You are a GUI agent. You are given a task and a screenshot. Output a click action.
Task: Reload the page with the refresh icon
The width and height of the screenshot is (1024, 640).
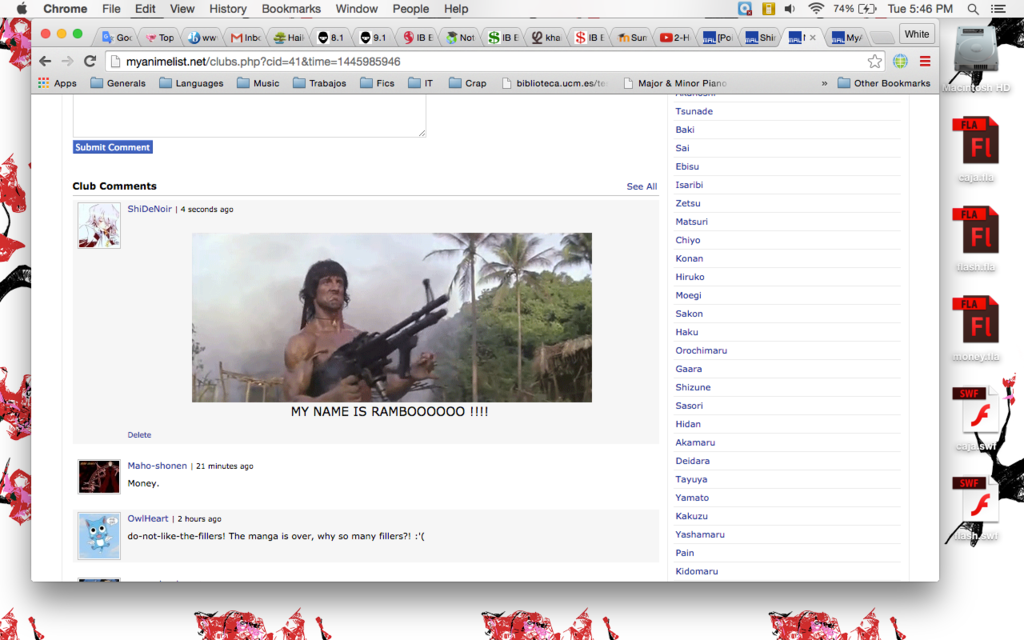(x=90, y=61)
